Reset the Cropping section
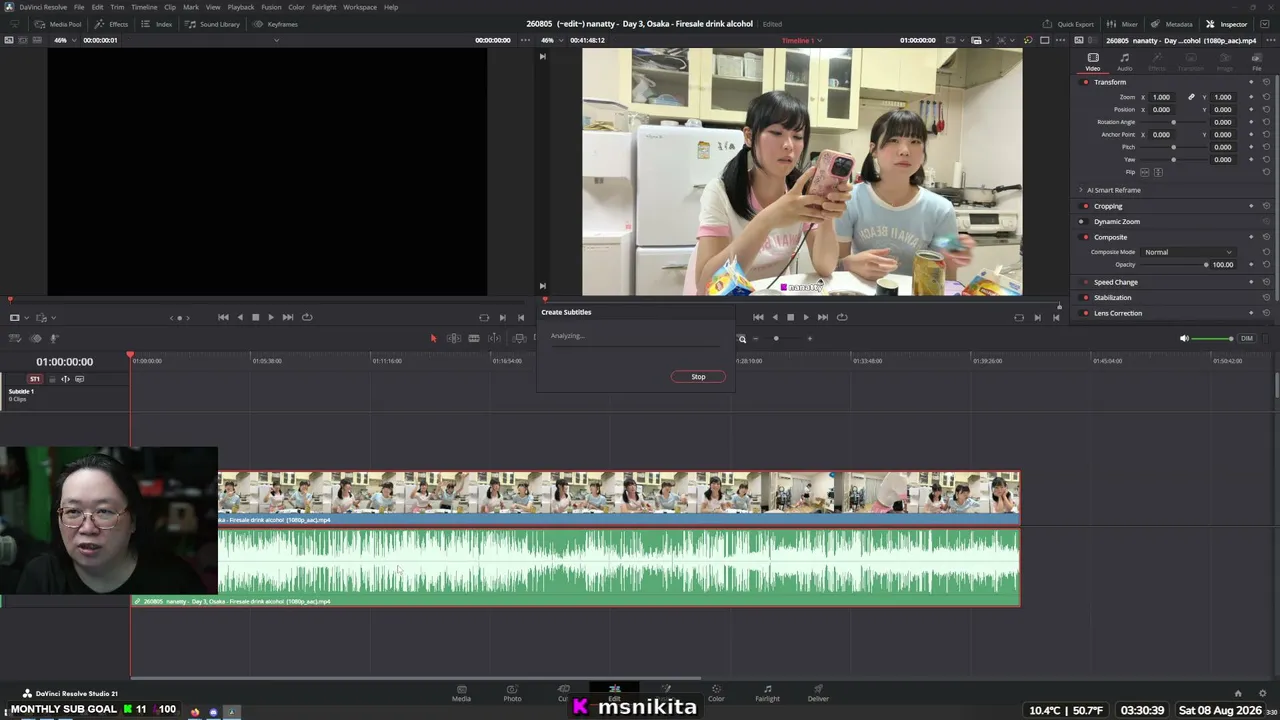The height and width of the screenshot is (720, 1280). click(x=1266, y=206)
